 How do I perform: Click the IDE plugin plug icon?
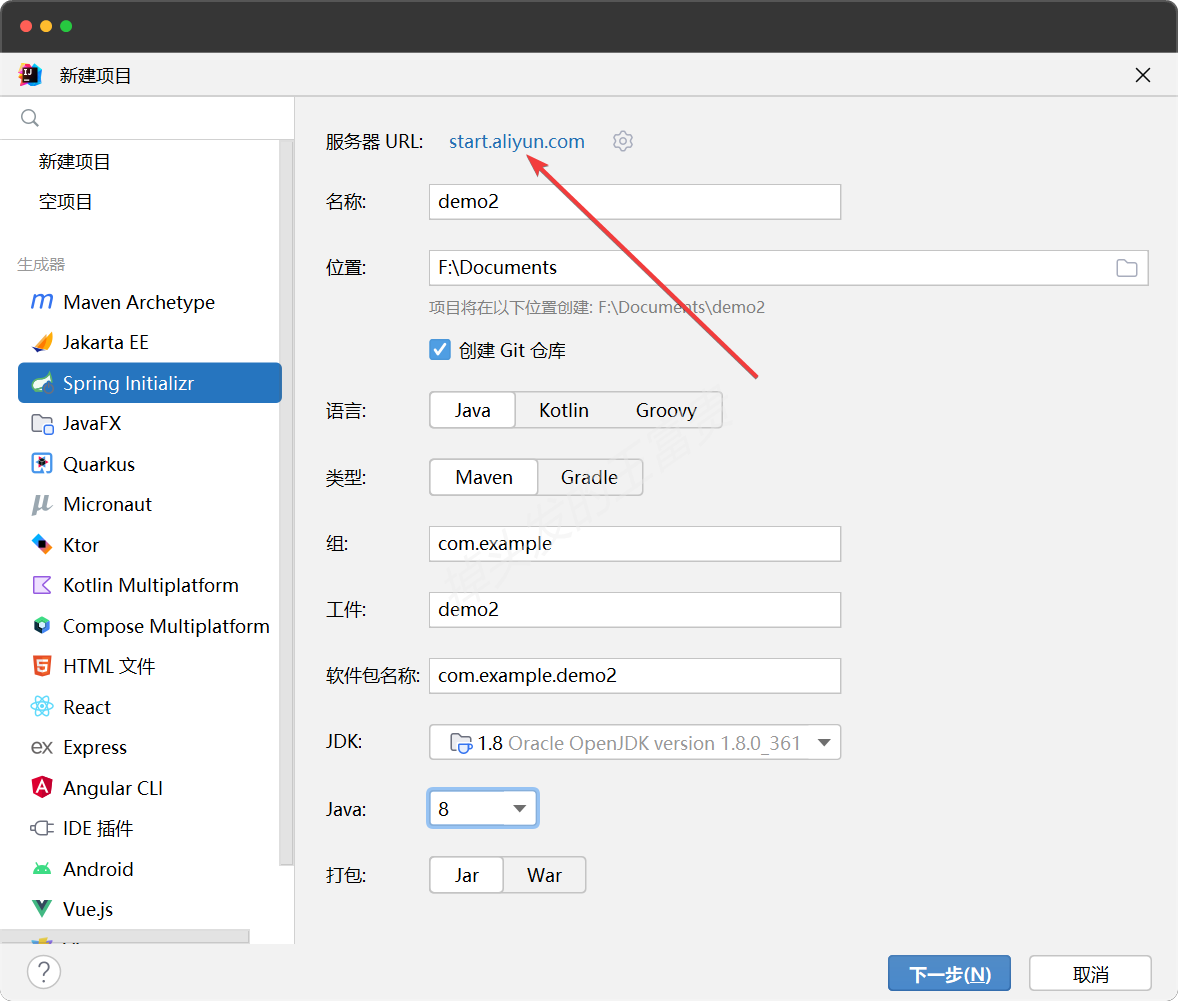(42, 828)
